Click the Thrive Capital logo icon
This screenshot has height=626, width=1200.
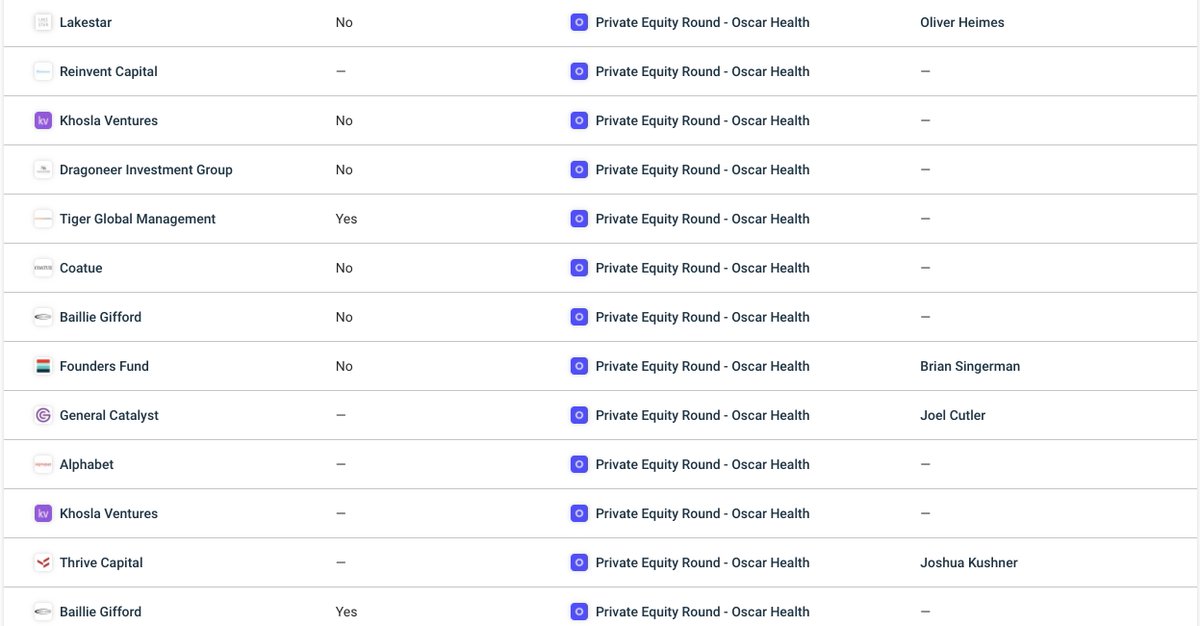[43, 563]
